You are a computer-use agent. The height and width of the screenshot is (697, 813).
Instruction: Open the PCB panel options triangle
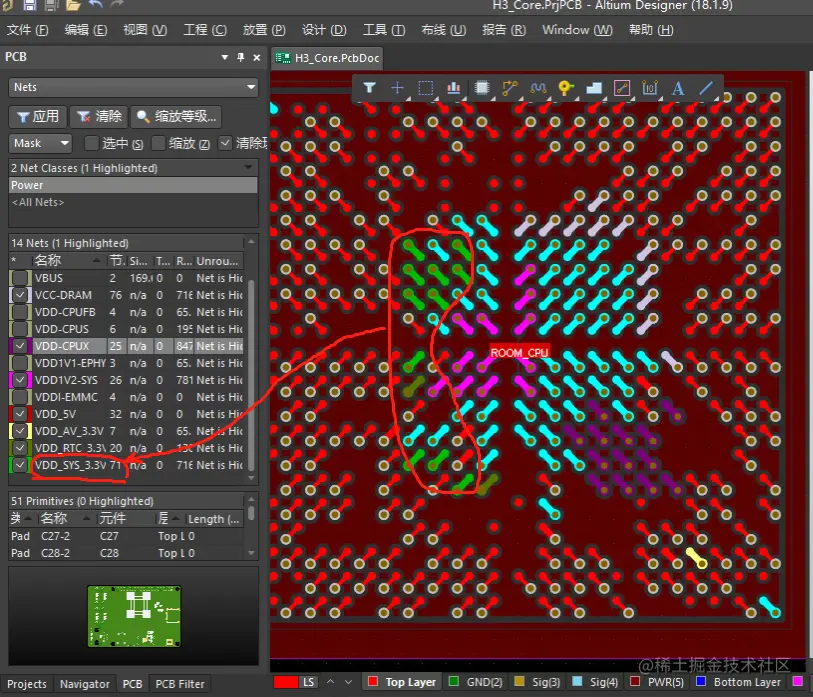225,57
